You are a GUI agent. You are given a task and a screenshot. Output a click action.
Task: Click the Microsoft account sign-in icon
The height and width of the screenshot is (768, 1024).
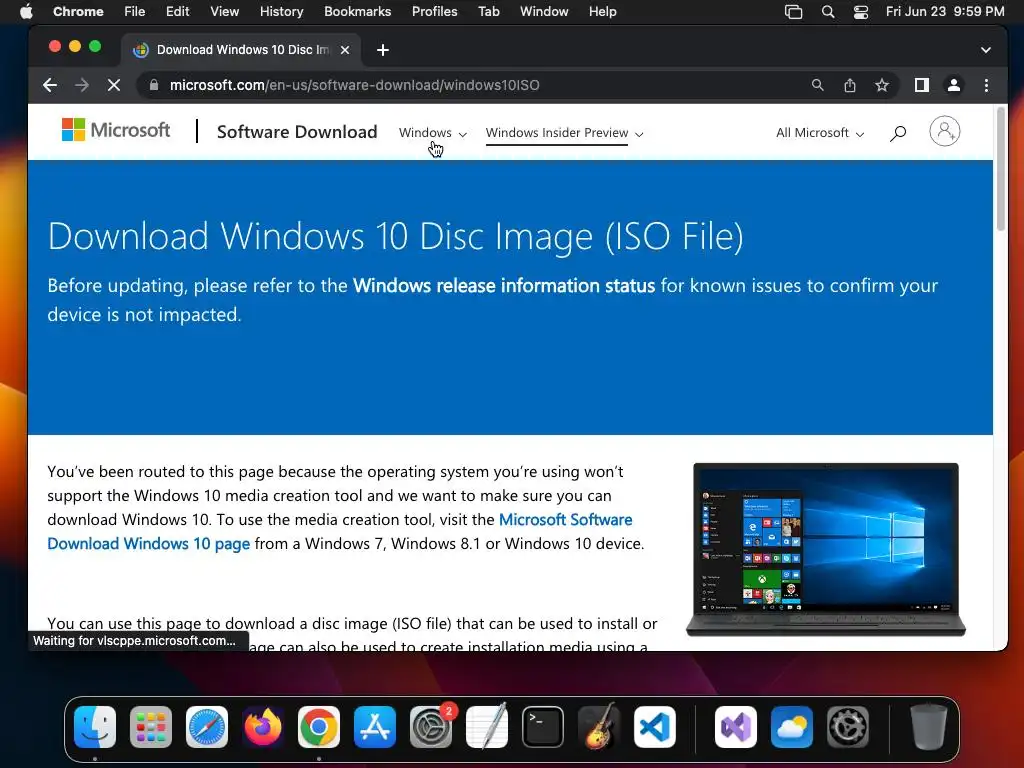click(x=944, y=131)
